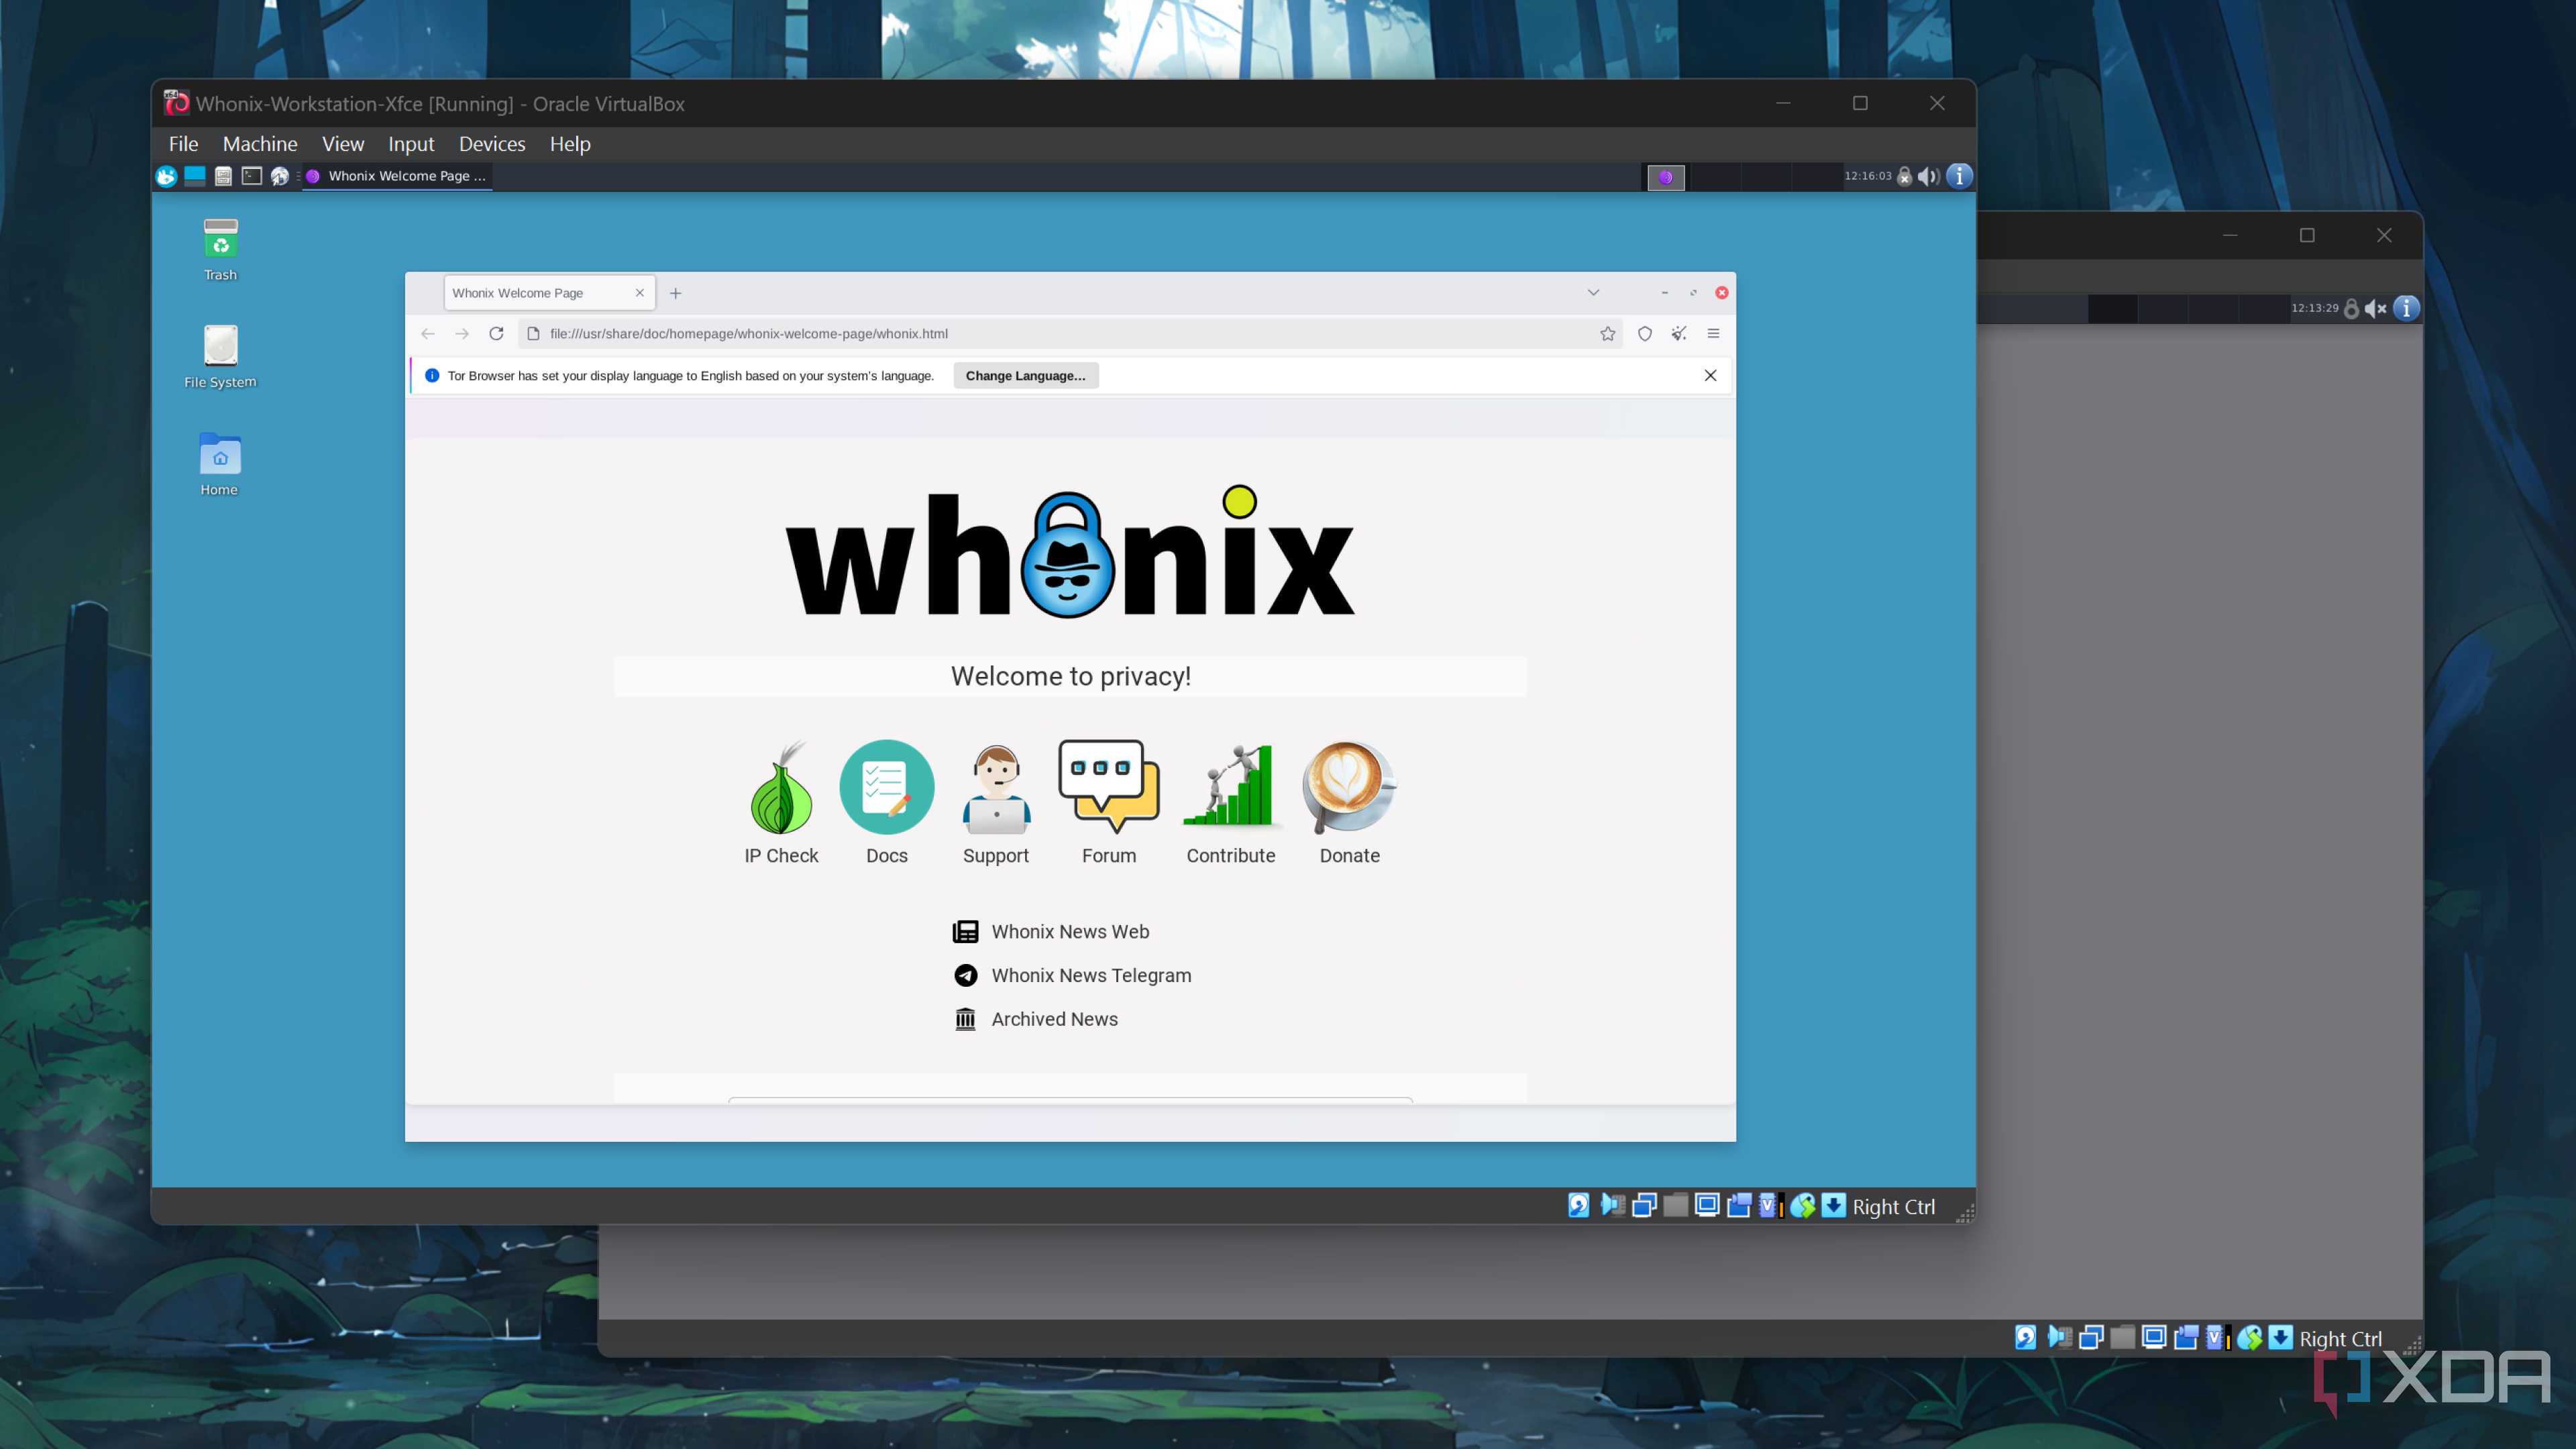Click the network adapters status icon

1644,1206
